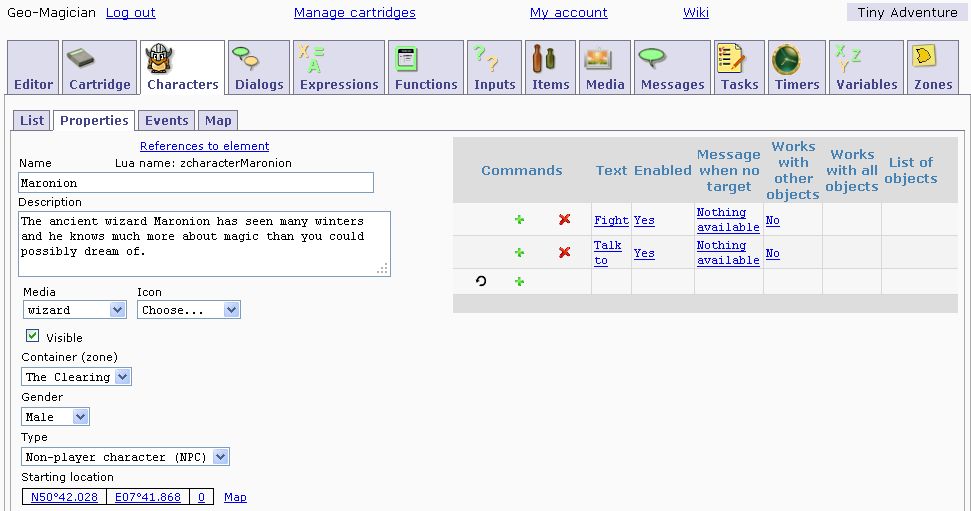Click green plus in Fight command row
This screenshot has width=971, height=511.
click(519, 220)
